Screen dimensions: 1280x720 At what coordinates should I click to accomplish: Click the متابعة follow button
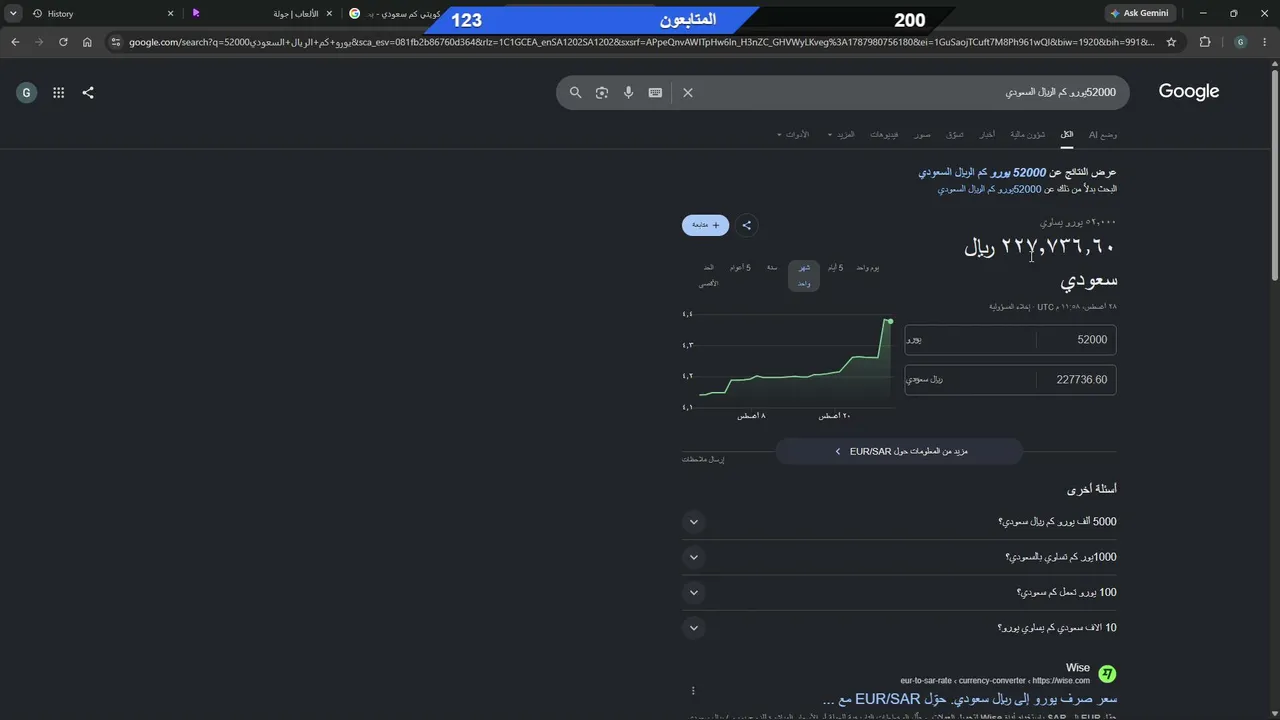coord(706,225)
